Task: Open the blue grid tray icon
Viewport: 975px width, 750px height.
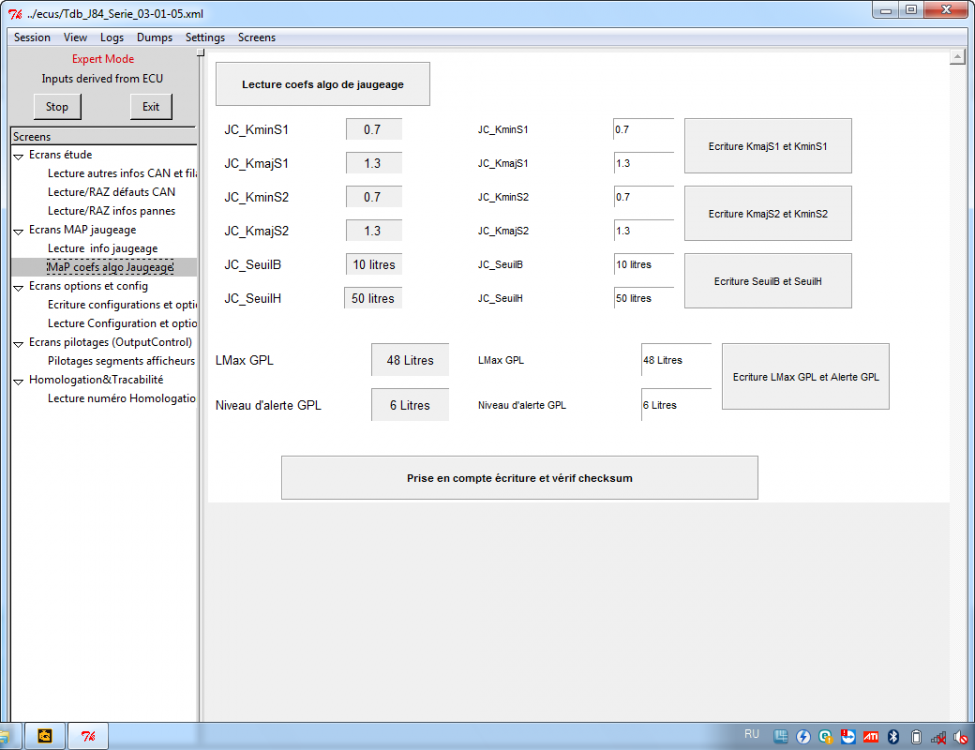Action: [x=781, y=737]
